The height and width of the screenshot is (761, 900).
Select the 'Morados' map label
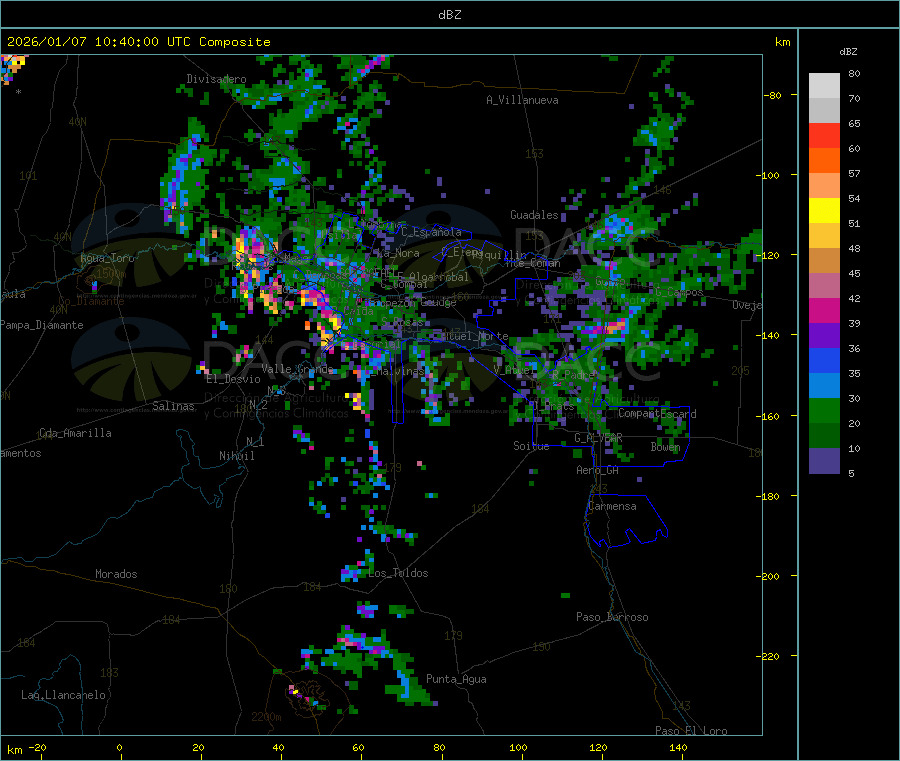[x=116, y=574]
